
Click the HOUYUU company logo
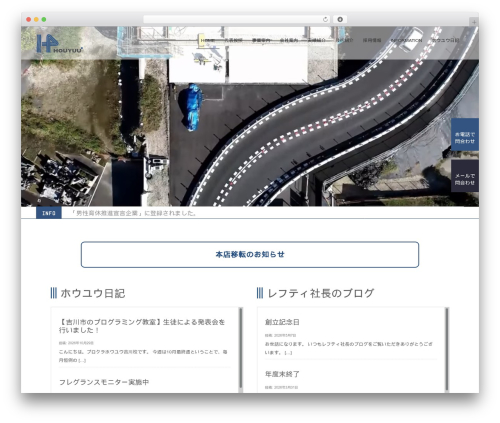(59, 44)
